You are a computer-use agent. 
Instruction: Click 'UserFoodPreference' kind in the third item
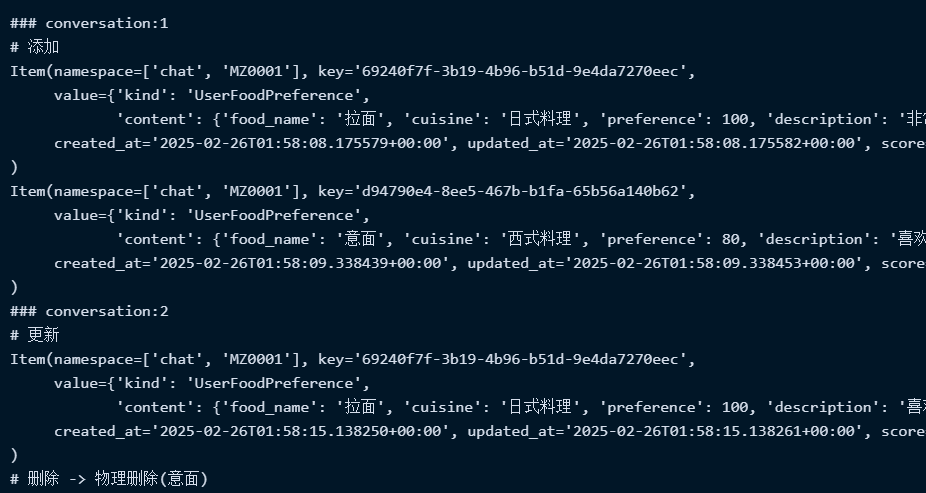274,383
